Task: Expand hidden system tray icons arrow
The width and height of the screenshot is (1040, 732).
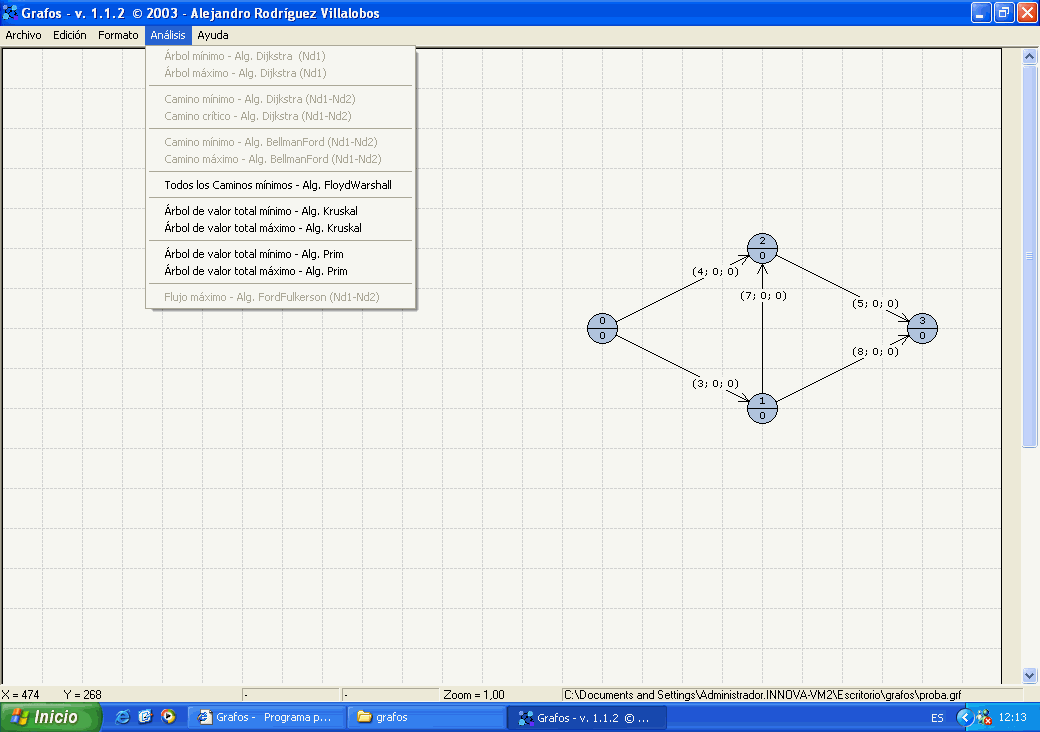Action: 964,717
